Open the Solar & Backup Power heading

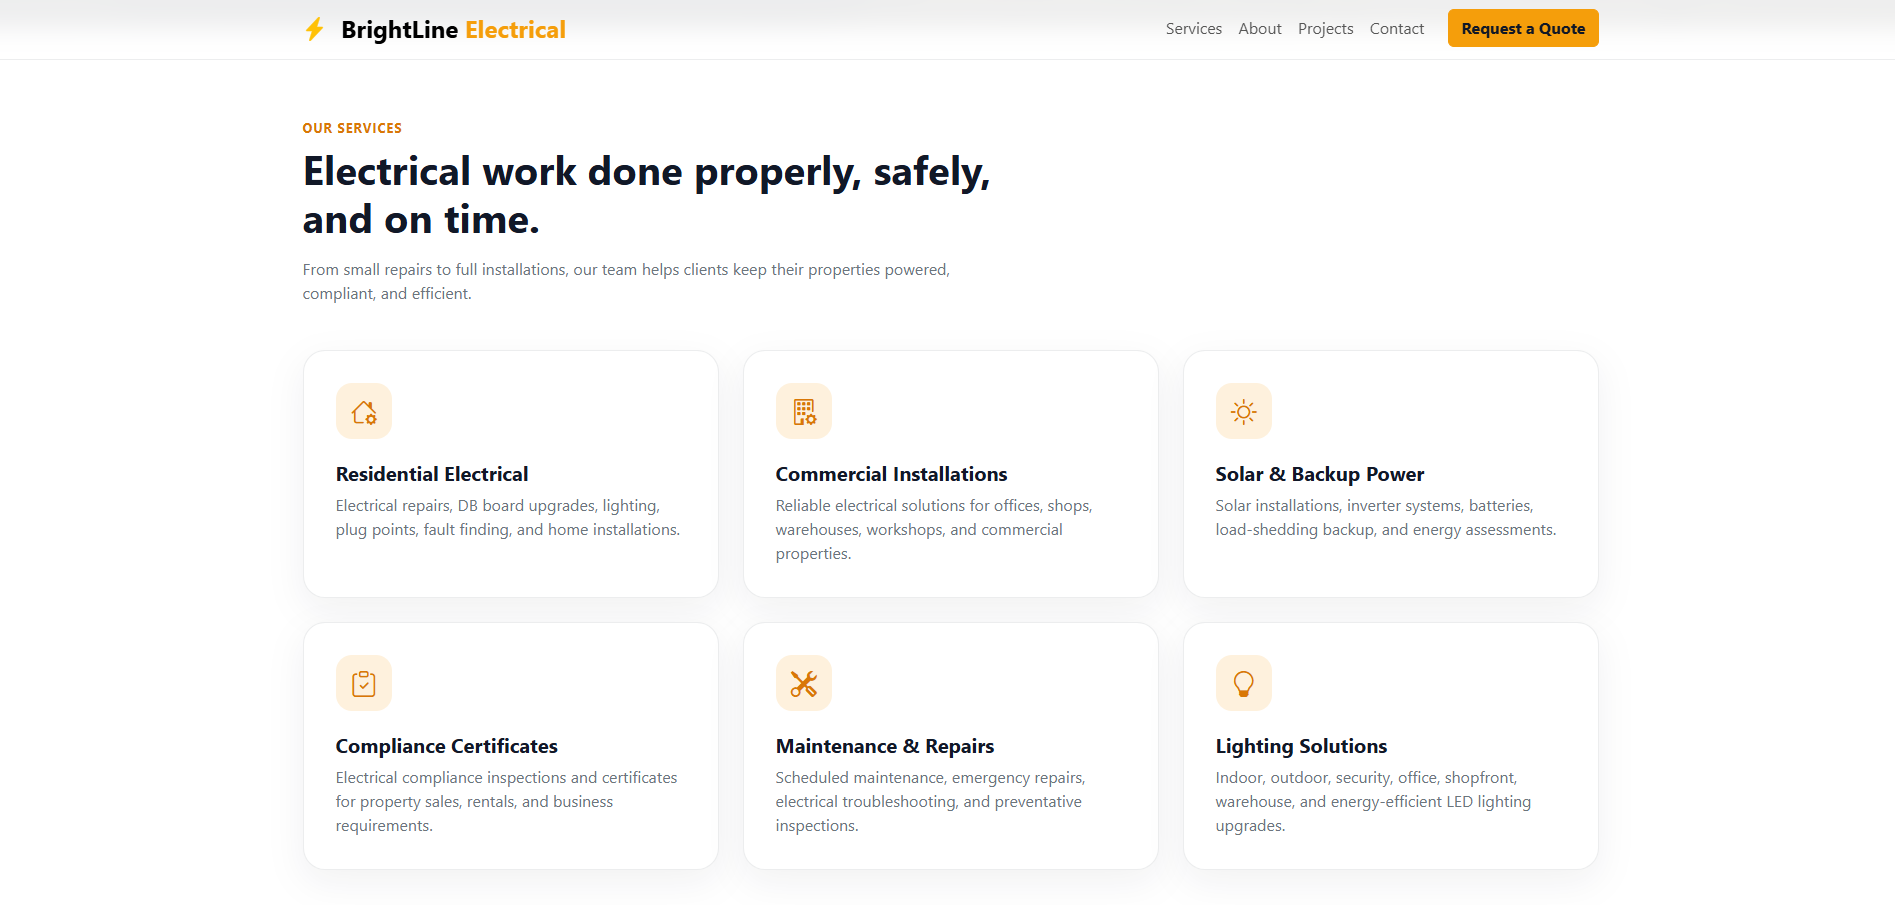tap(1319, 474)
